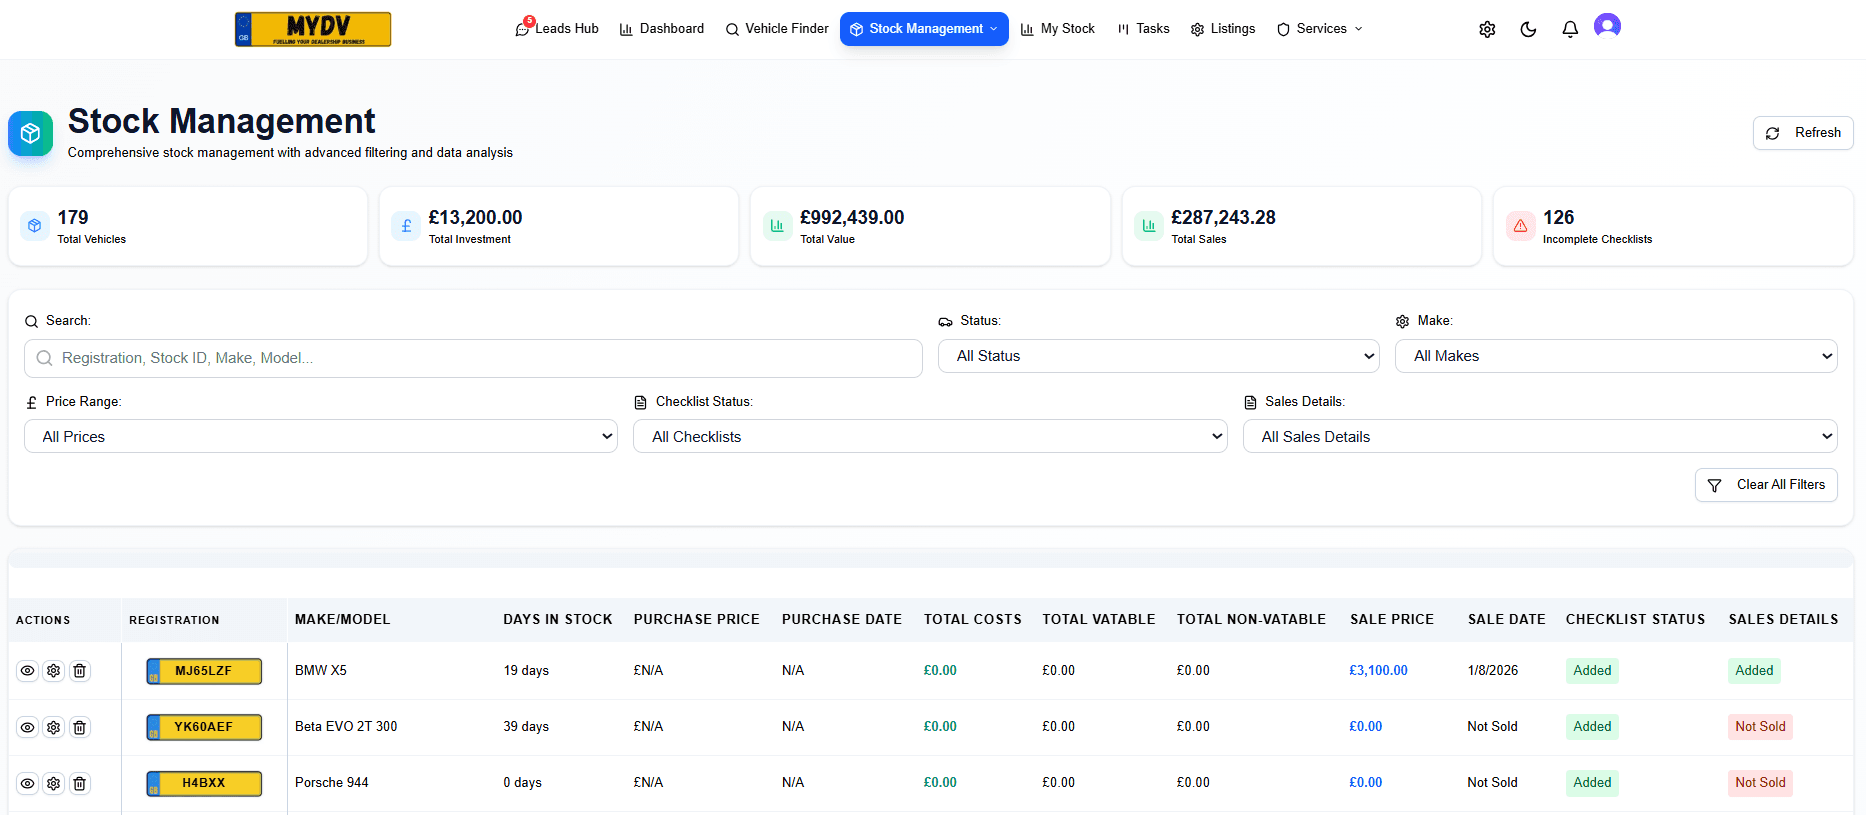View details for MJ65LZF row

(28, 671)
